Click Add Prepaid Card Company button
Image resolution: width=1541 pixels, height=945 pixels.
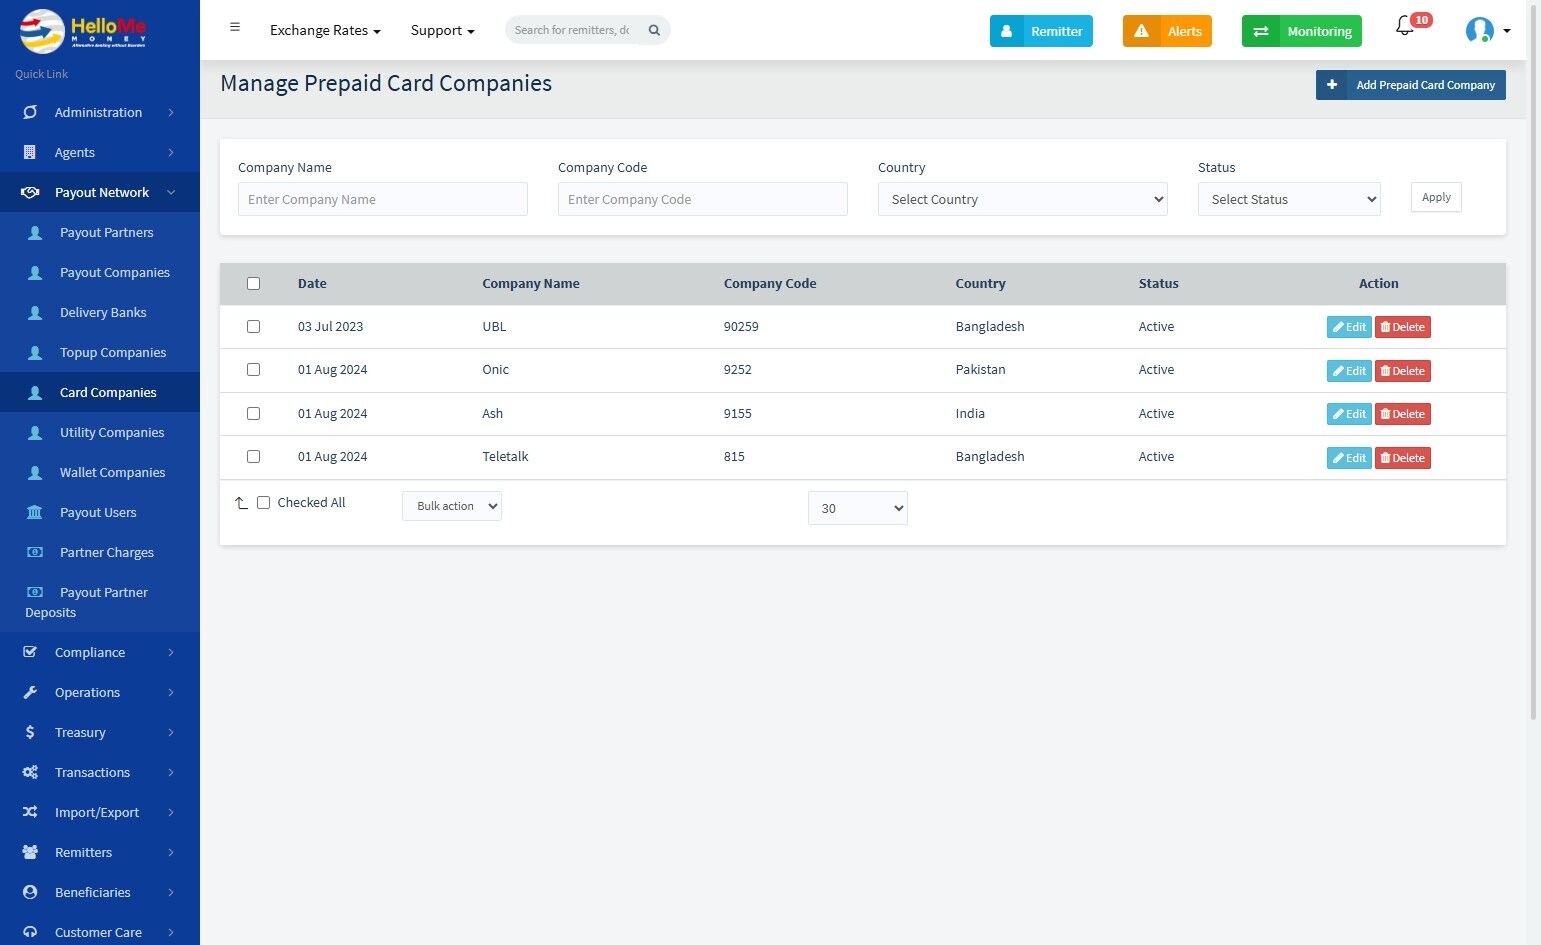[1411, 85]
